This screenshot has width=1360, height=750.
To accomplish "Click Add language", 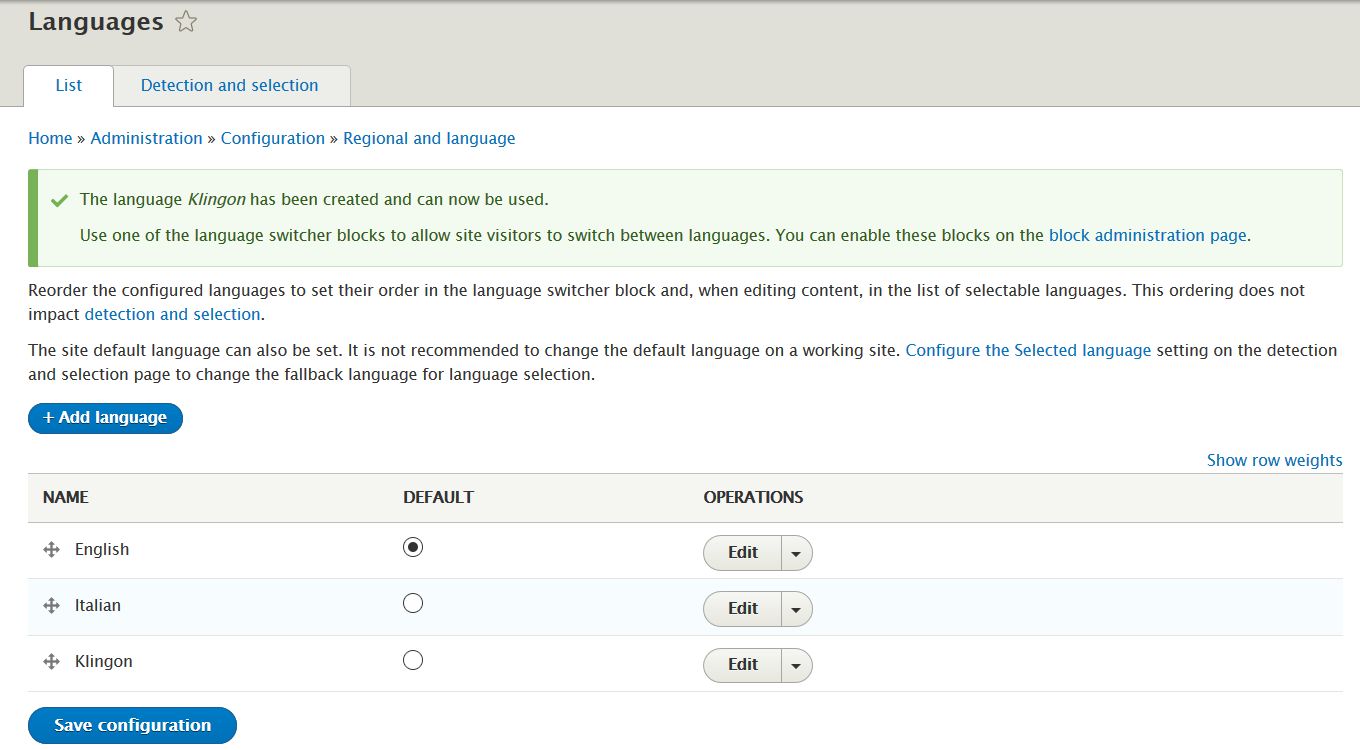I will (x=104, y=418).
